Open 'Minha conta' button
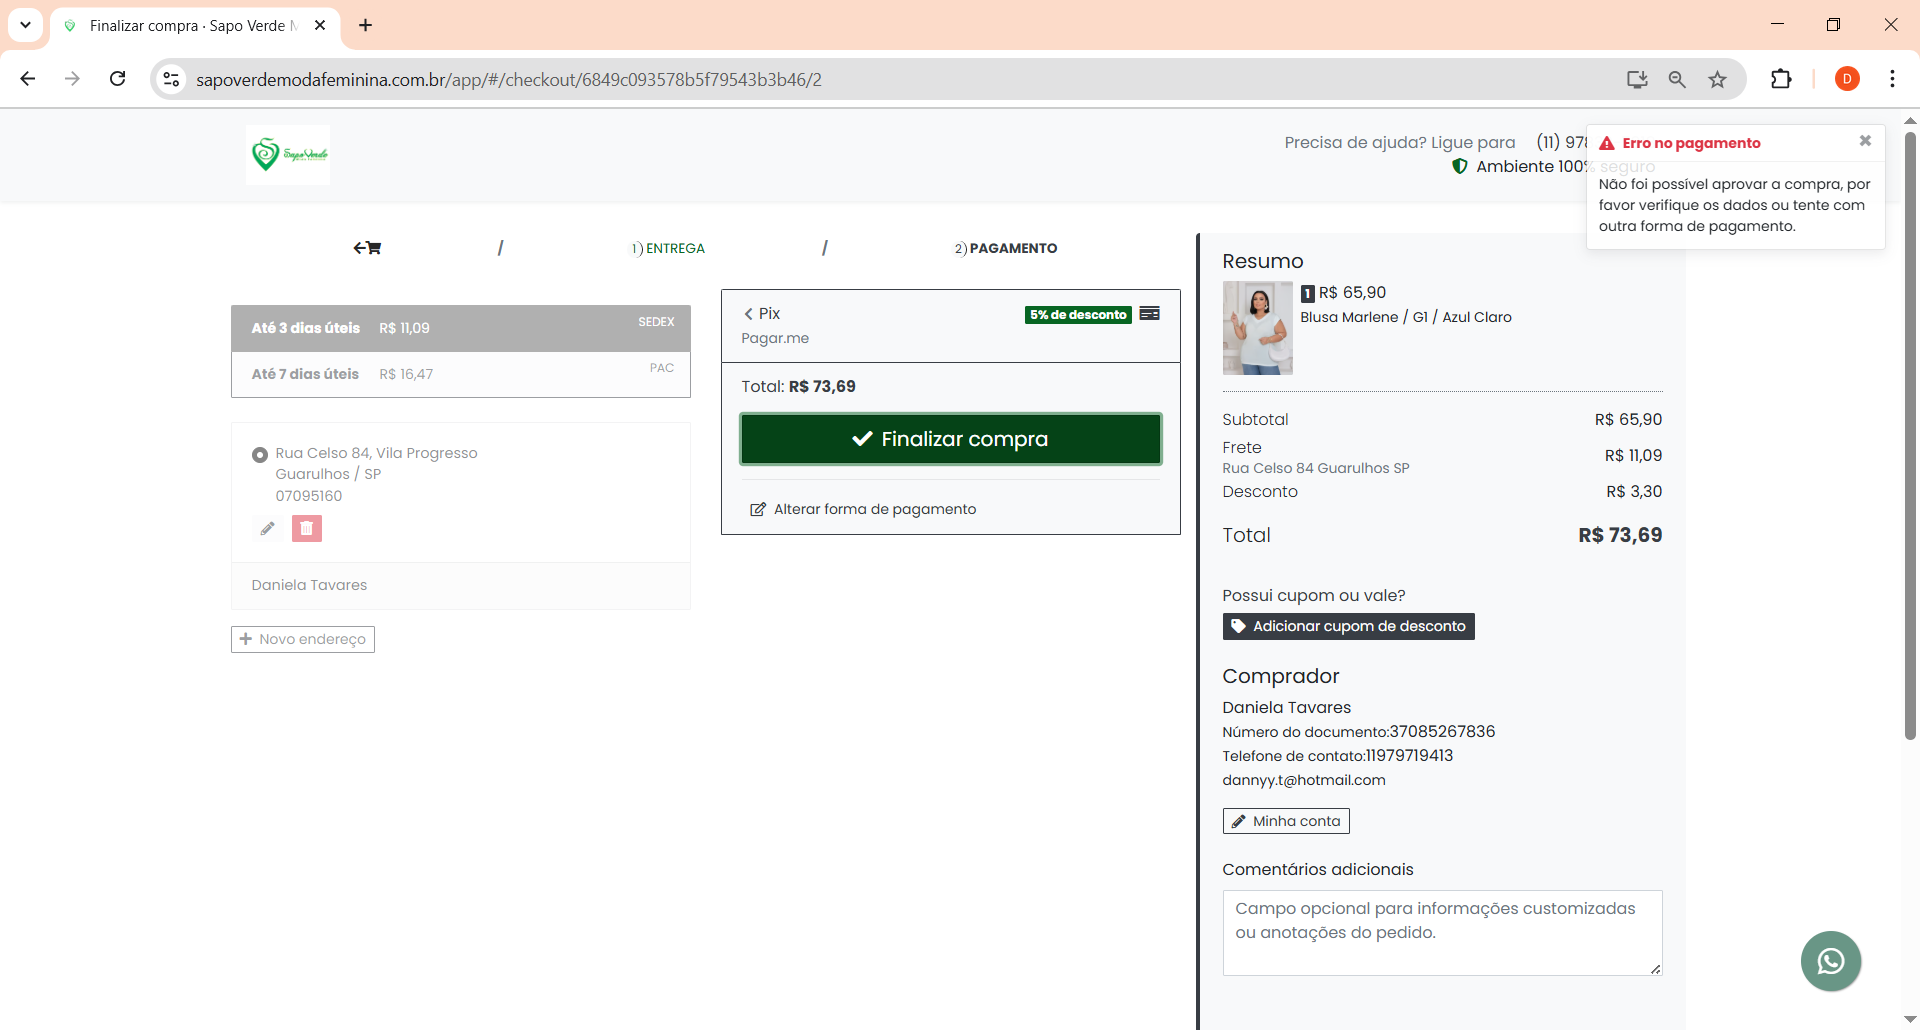Viewport: 1920px width, 1030px height. pyautogui.click(x=1286, y=821)
